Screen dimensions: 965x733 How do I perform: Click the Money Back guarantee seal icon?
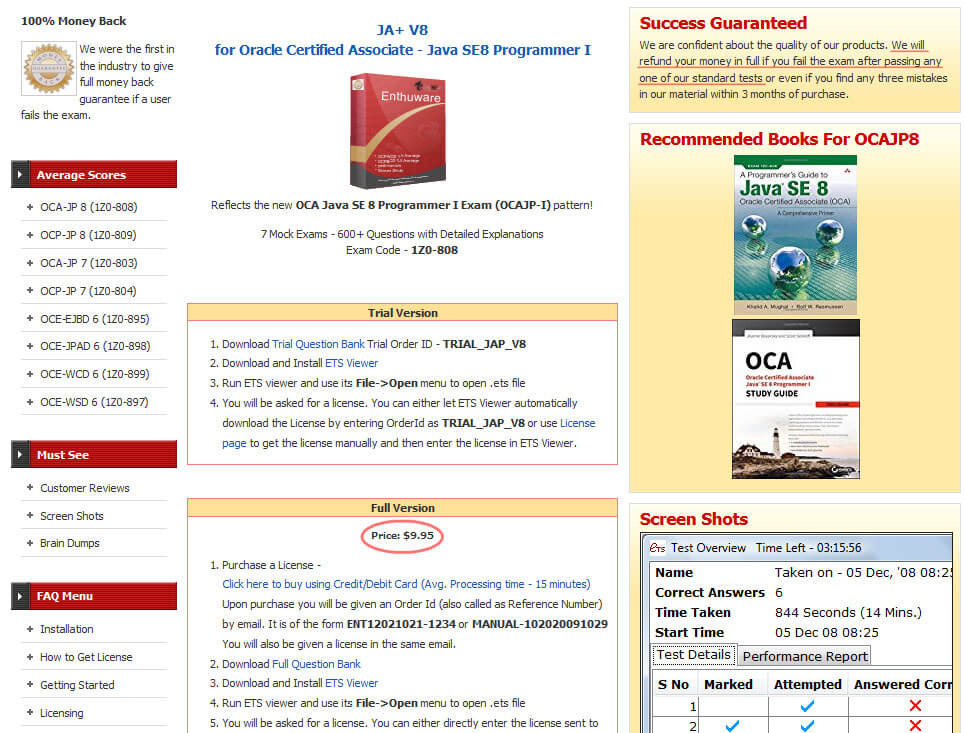pyautogui.click(x=49, y=68)
